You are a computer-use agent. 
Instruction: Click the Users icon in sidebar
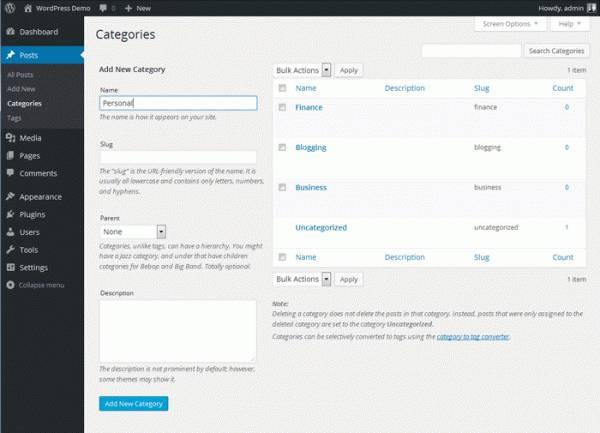(x=10, y=232)
